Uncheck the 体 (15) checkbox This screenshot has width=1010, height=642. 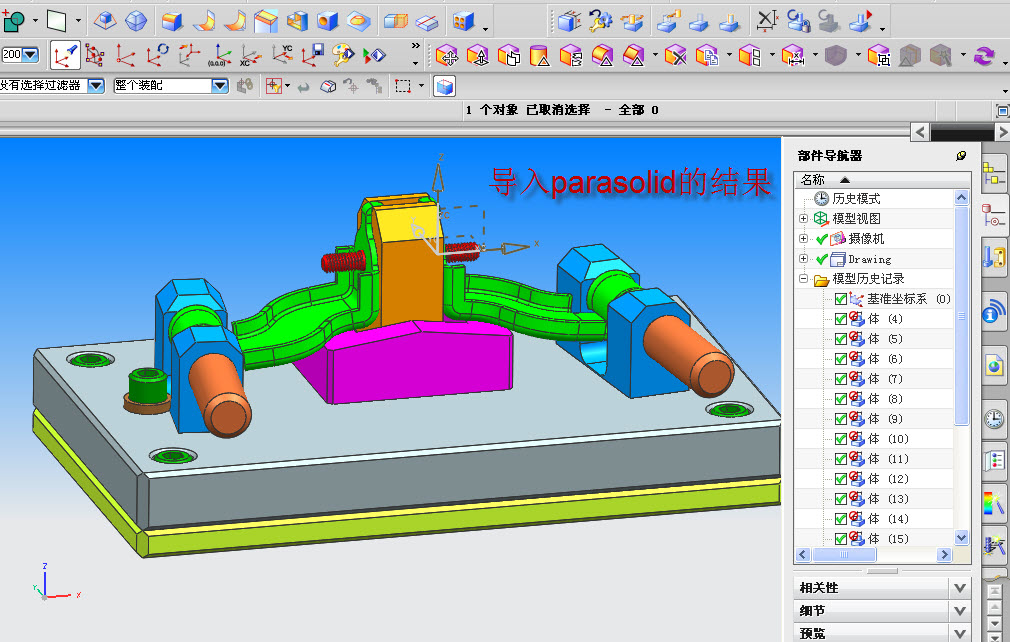pyautogui.click(x=841, y=538)
